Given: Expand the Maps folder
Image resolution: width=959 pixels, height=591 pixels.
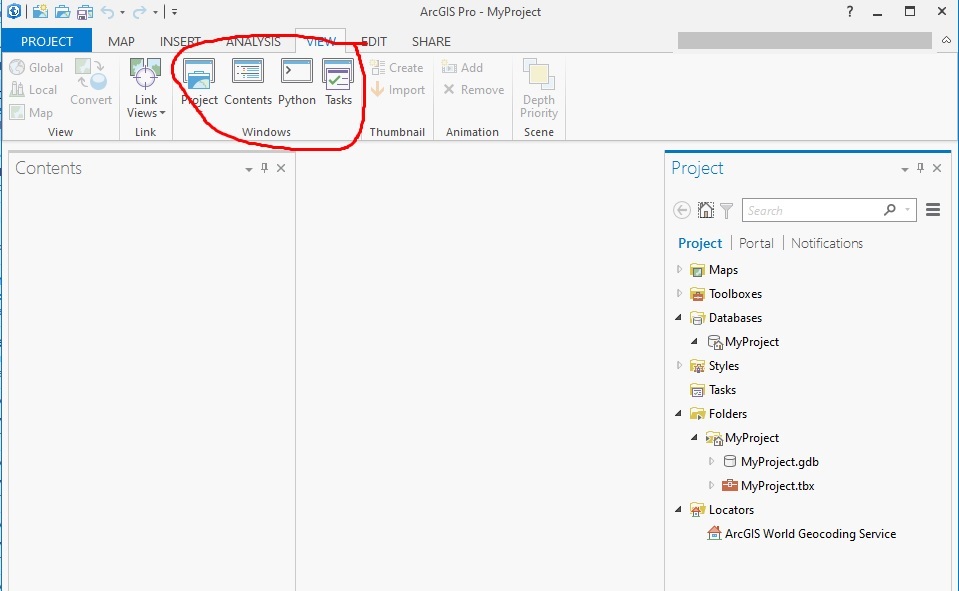Looking at the screenshot, I should [x=679, y=269].
